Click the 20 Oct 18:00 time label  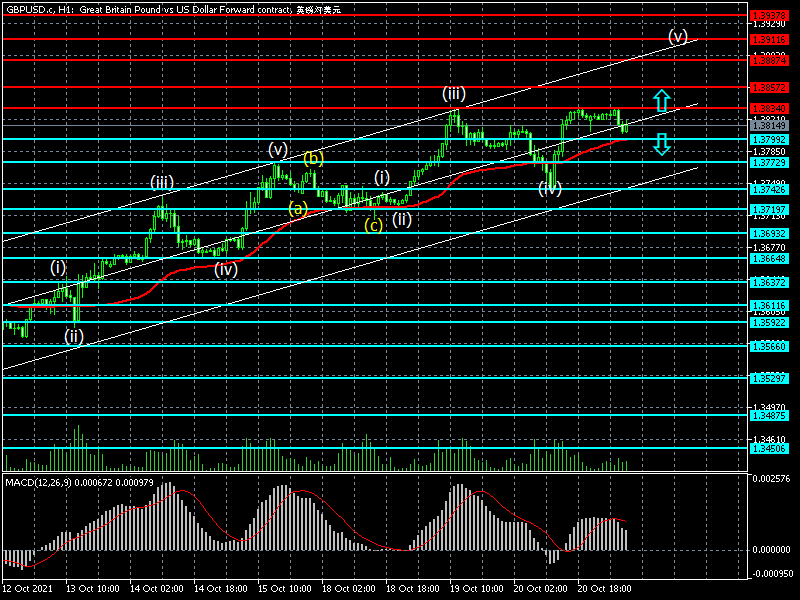coord(605,588)
